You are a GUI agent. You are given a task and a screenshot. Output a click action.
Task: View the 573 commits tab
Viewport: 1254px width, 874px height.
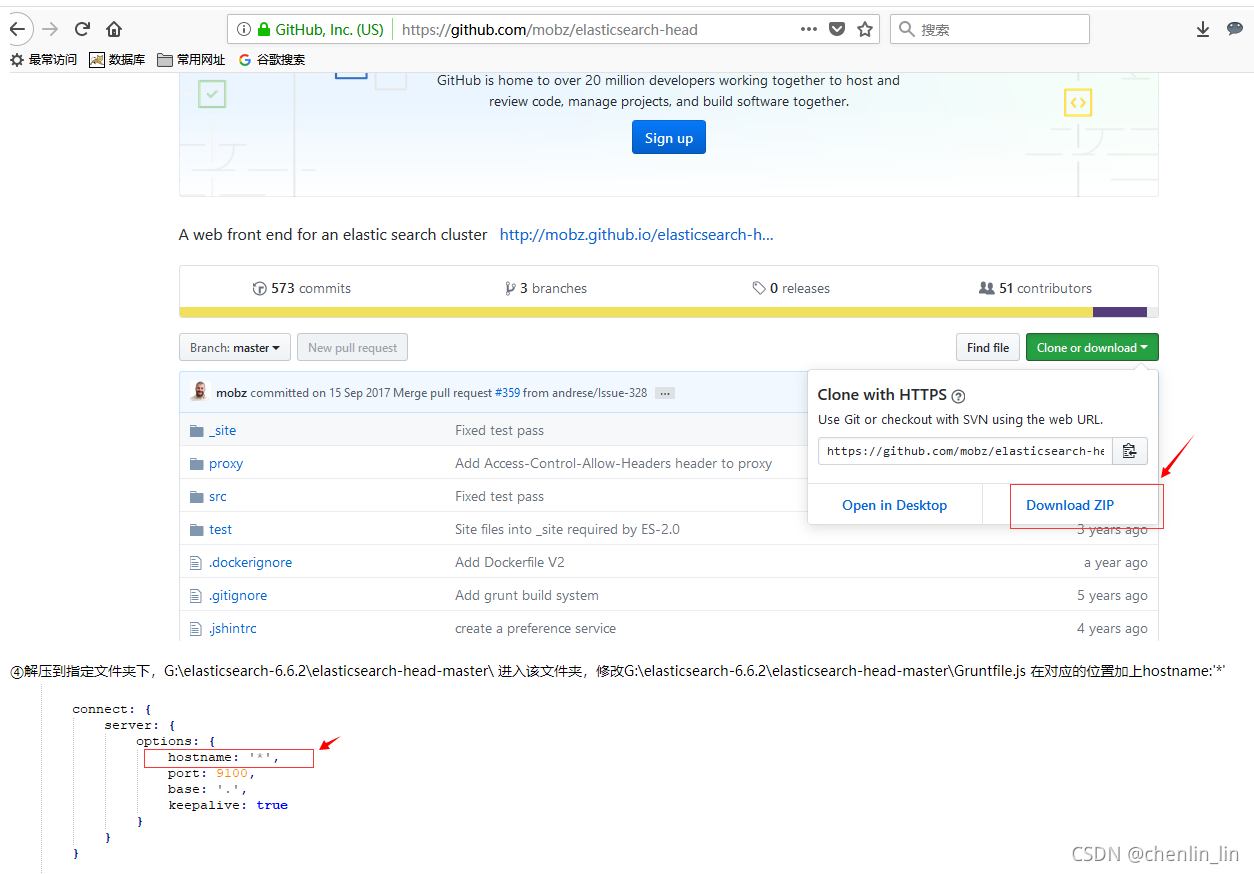302,288
